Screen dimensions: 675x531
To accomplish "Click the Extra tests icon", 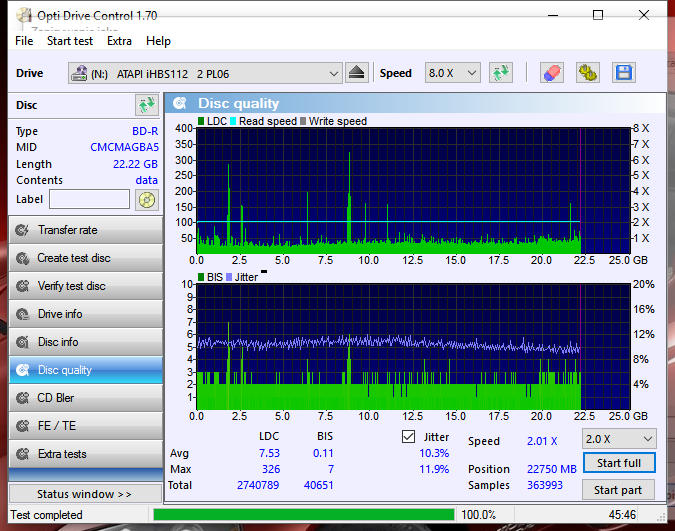I will (x=22, y=454).
